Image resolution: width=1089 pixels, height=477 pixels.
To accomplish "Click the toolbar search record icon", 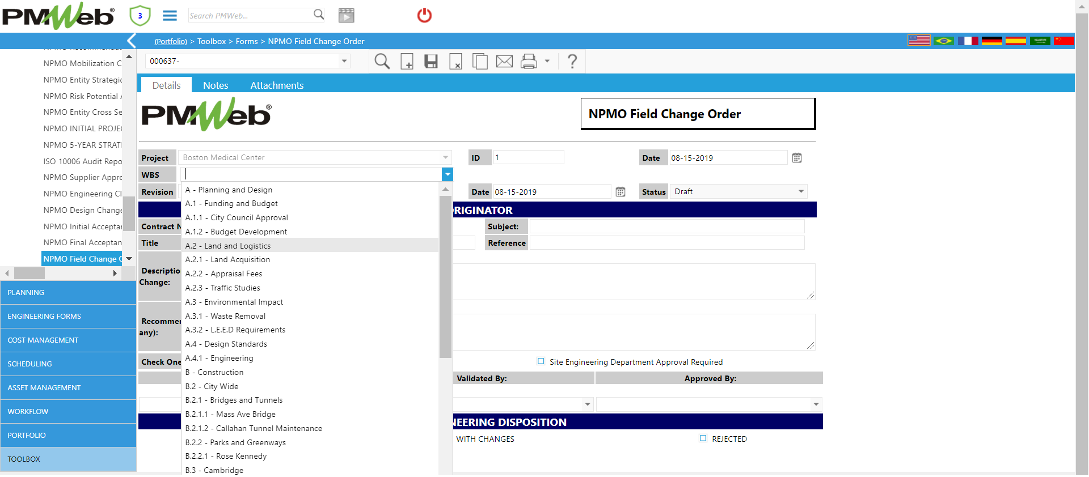I will point(382,61).
